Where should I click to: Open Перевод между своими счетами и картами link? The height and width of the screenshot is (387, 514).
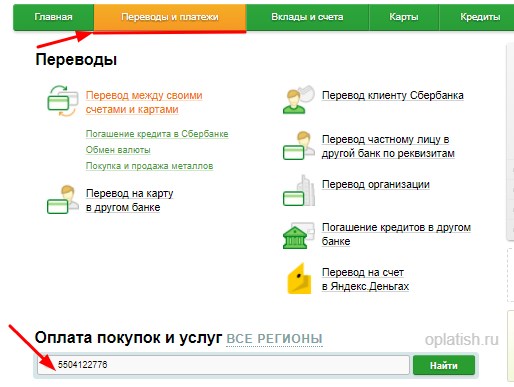(144, 102)
